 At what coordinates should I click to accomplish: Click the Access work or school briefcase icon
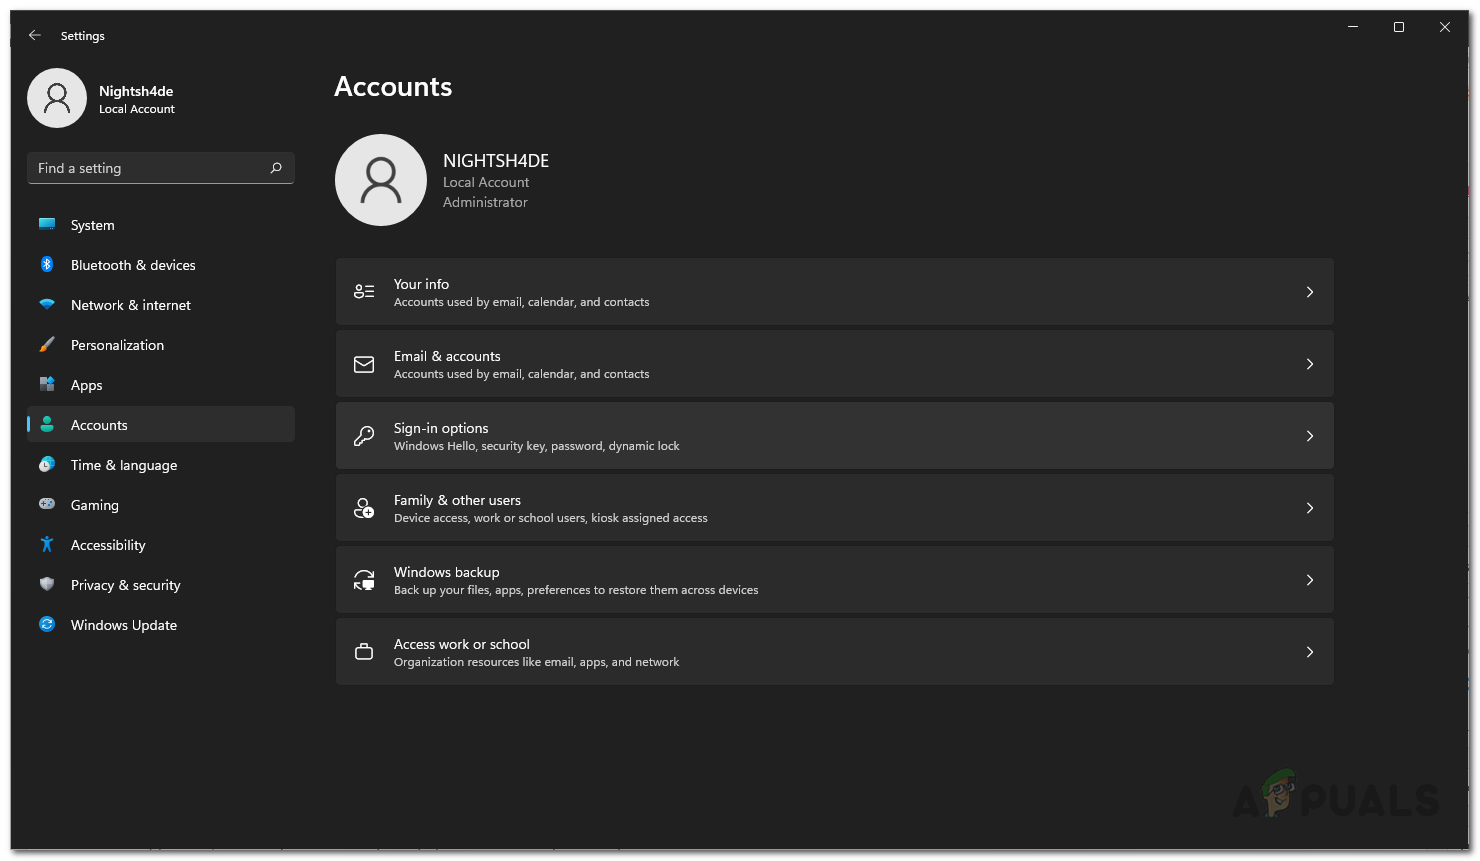364,652
